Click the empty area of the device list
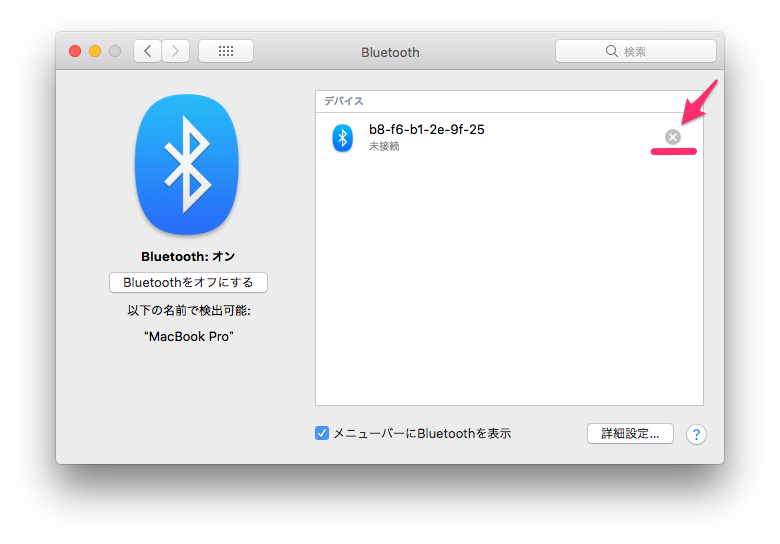This screenshot has height=544, width=780. point(509,290)
